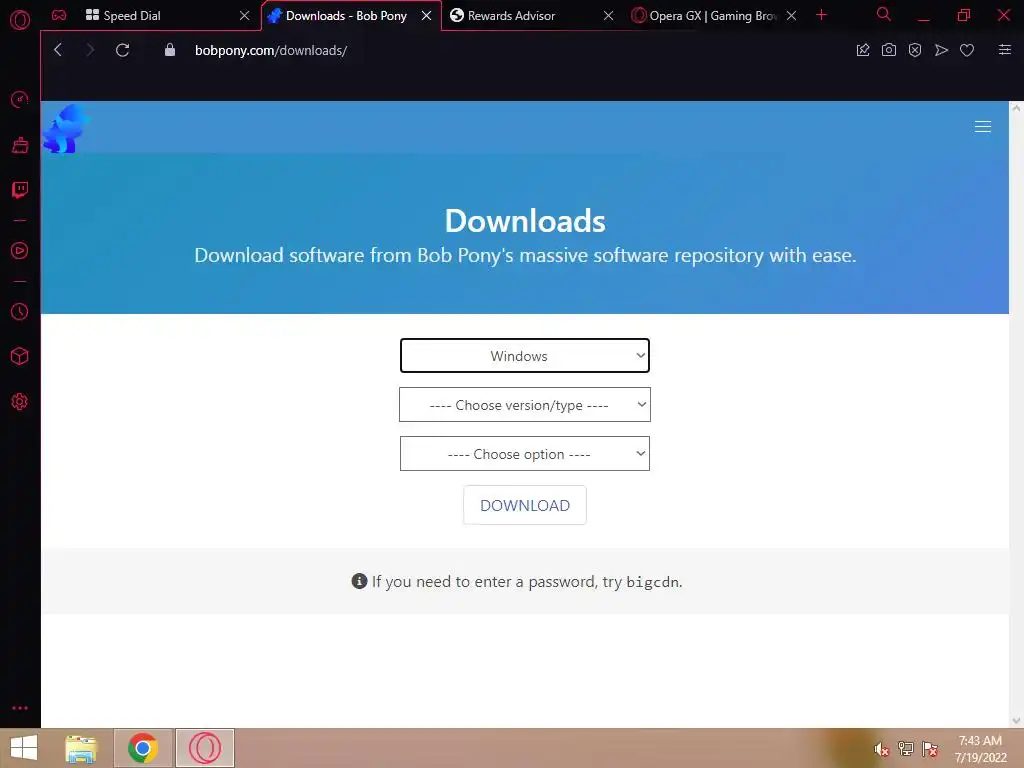Go back to previous page

[58, 50]
